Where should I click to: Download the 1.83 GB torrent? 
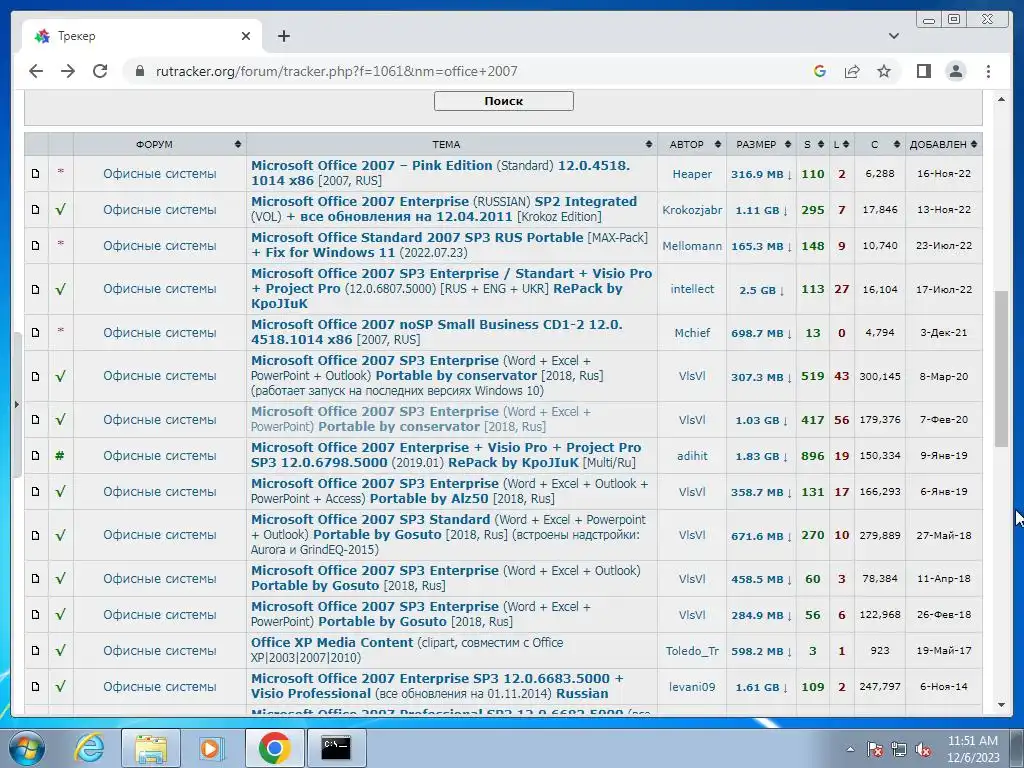tap(761, 456)
